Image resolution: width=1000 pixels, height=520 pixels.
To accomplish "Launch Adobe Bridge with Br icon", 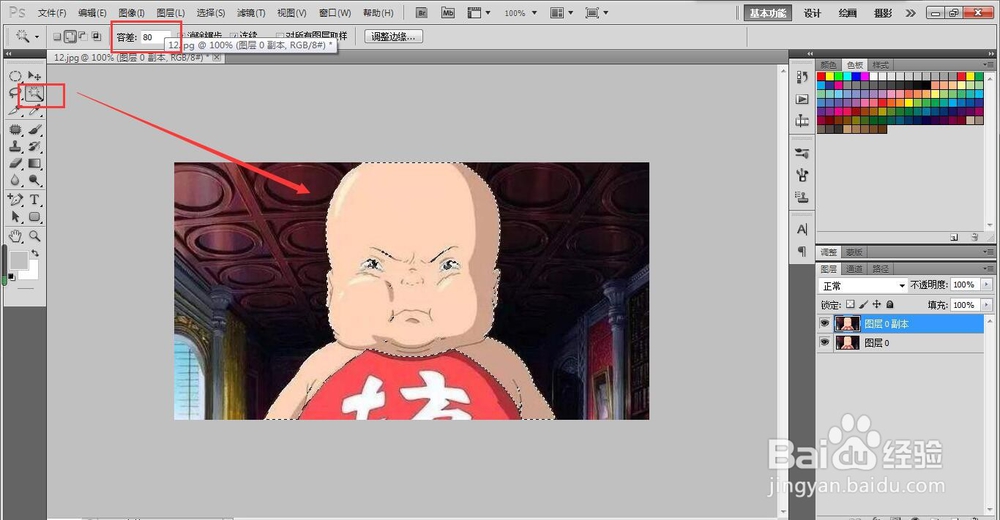I will tap(422, 13).
